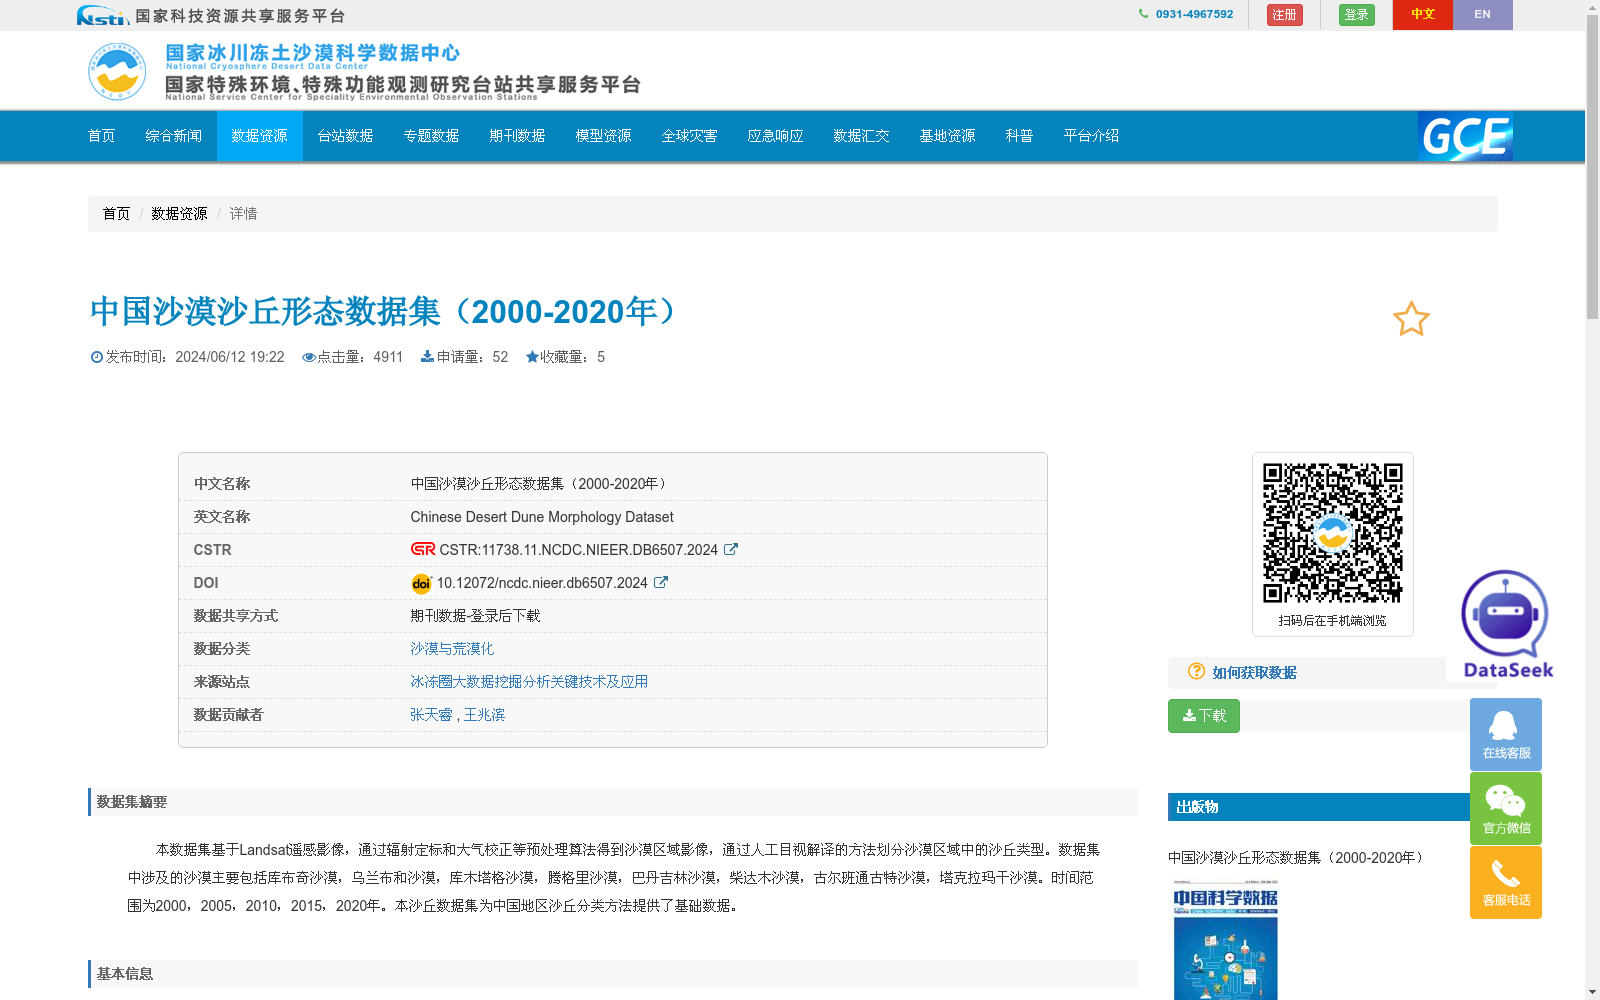1600x1000 pixels.
Task: Click the 点击量 4911 count
Action: [353, 357]
